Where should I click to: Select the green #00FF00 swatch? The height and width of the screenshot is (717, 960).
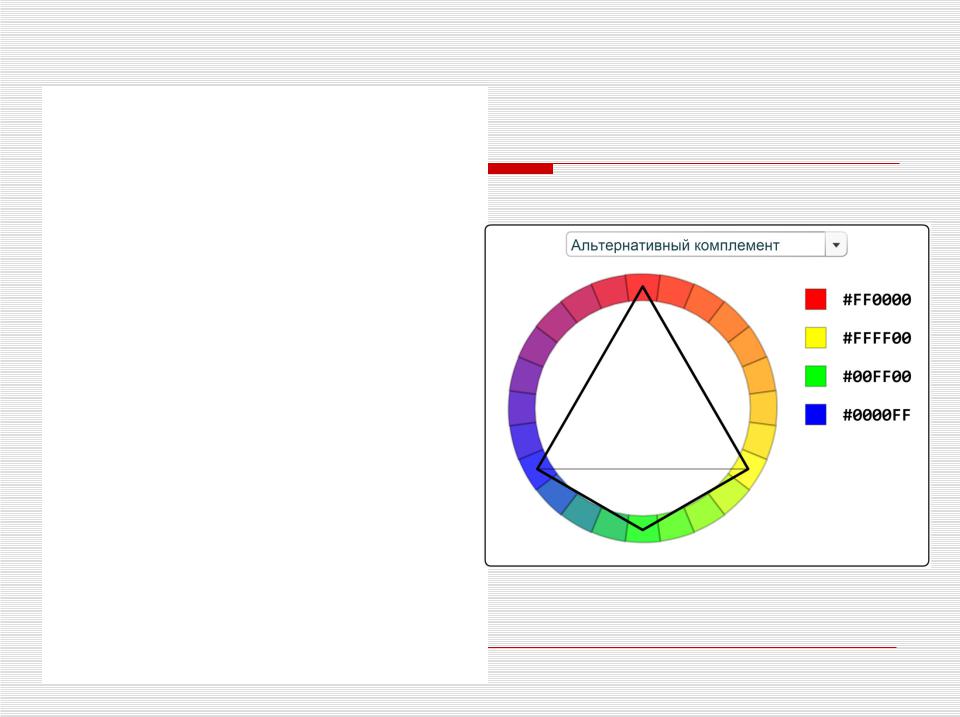click(816, 376)
